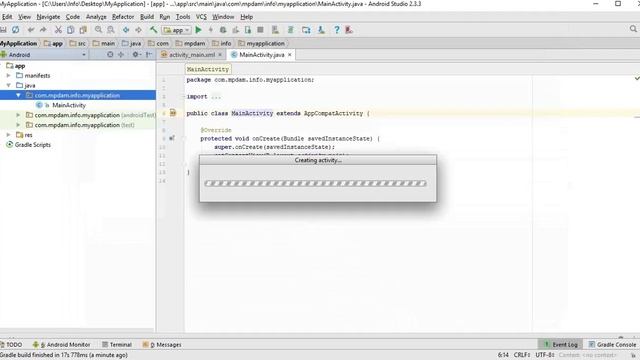
Task: Toggle the Android Monitor tool window
Action: [62, 344]
